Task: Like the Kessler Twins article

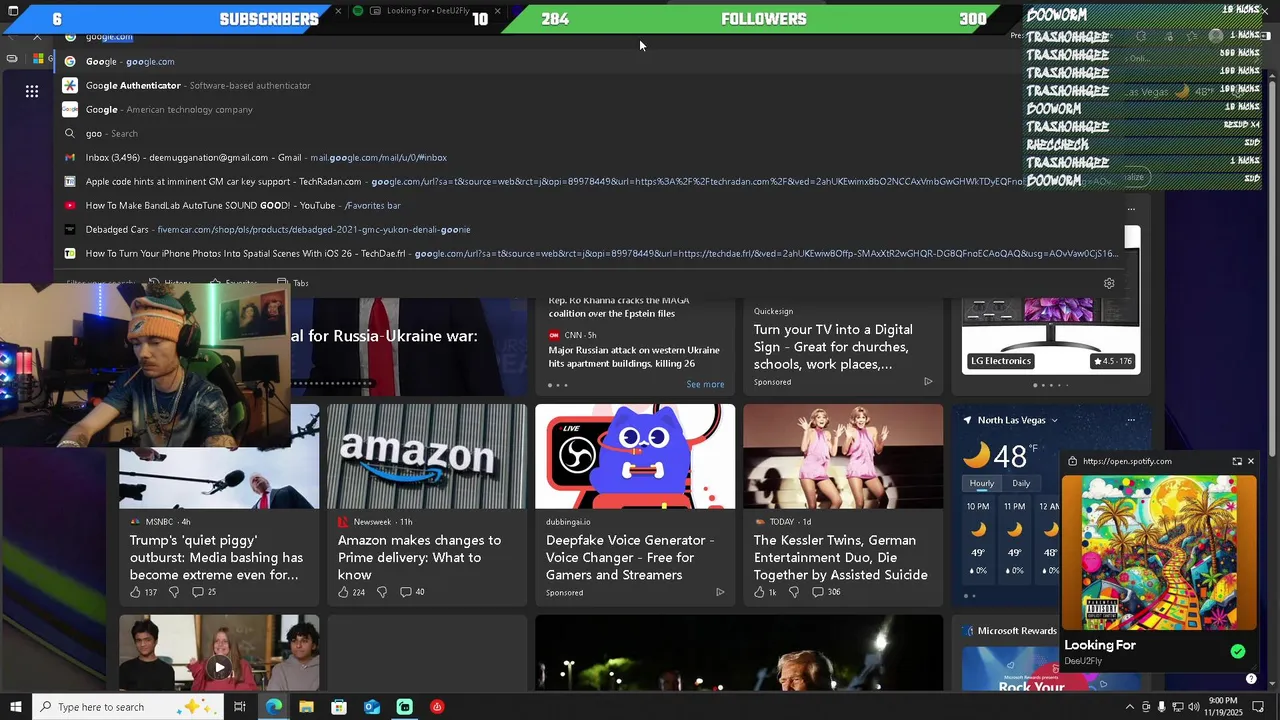Action: click(x=759, y=592)
